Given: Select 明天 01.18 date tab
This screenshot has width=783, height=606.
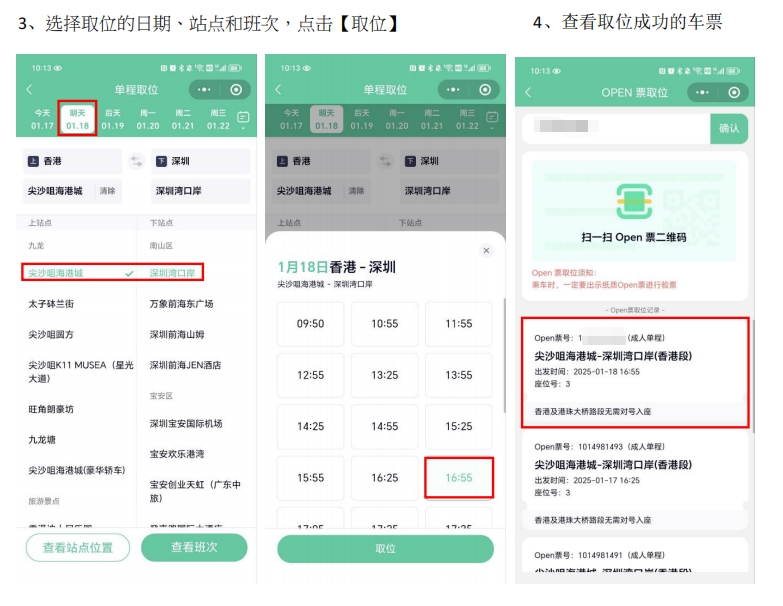Looking at the screenshot, I should click(x=77, y=119).
